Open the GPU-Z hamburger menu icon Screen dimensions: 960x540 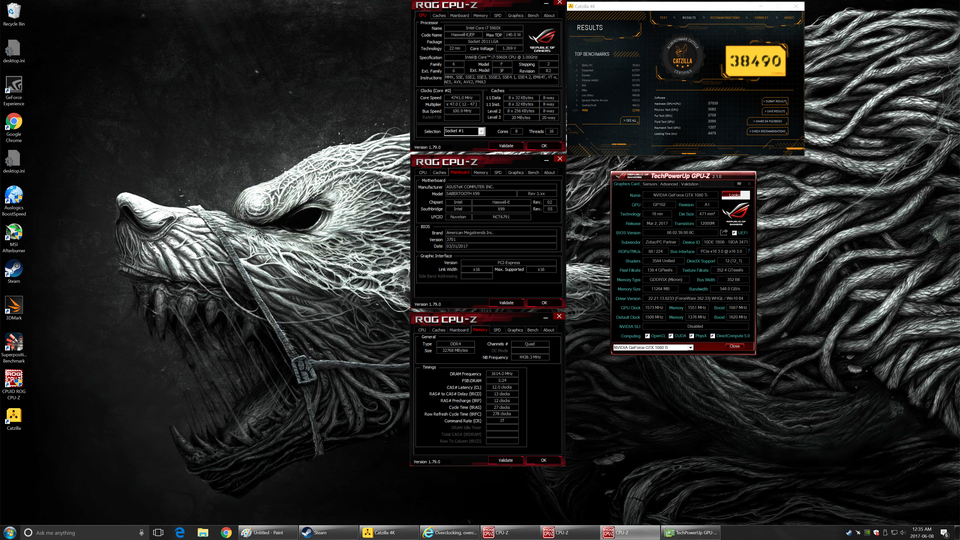748,184
